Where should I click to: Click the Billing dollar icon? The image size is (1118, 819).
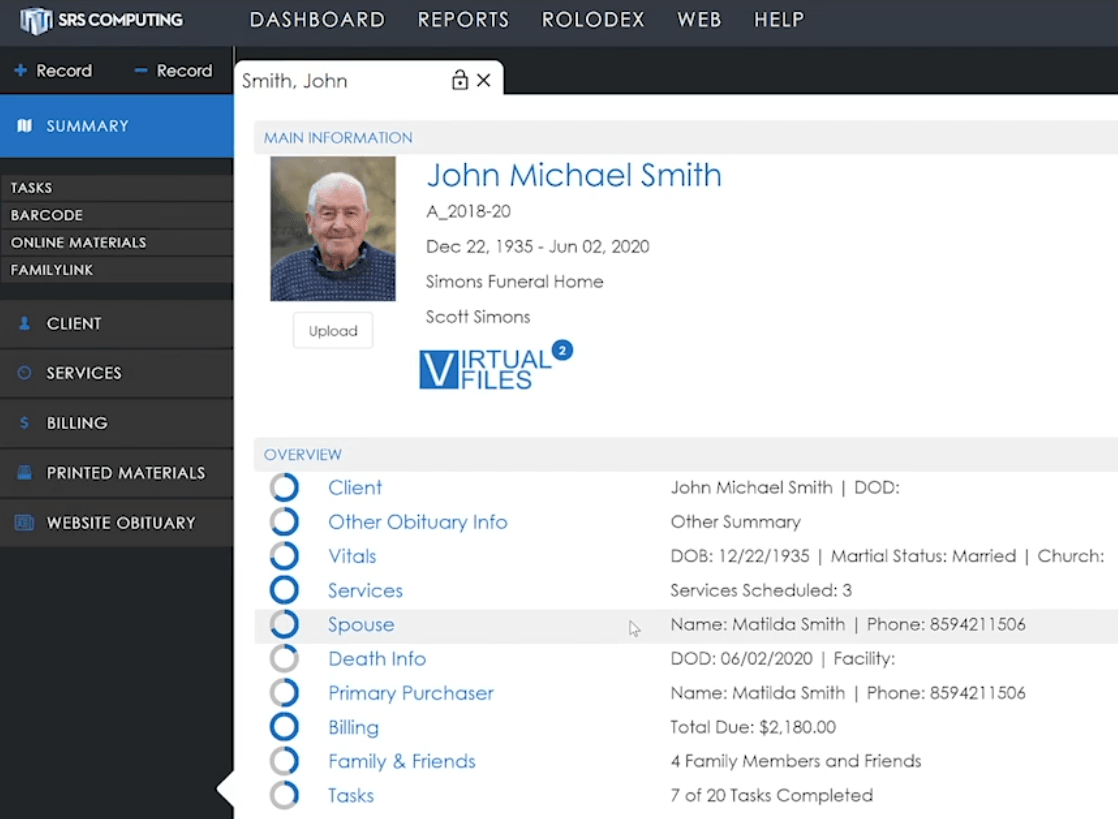click(x=24, y=423)
